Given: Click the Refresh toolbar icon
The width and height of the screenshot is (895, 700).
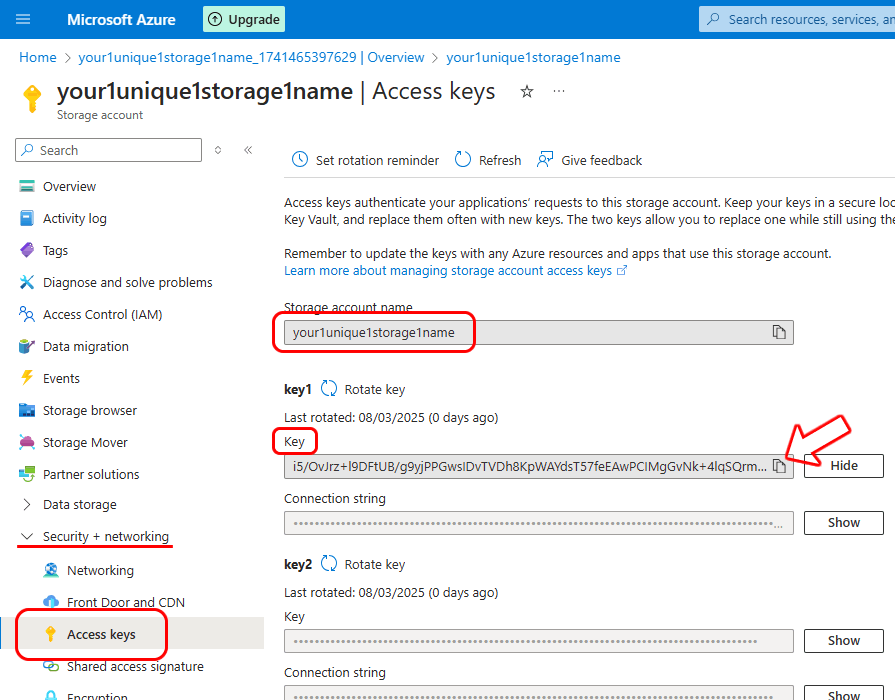Looking at the screenshot, I should coord(463,160).
